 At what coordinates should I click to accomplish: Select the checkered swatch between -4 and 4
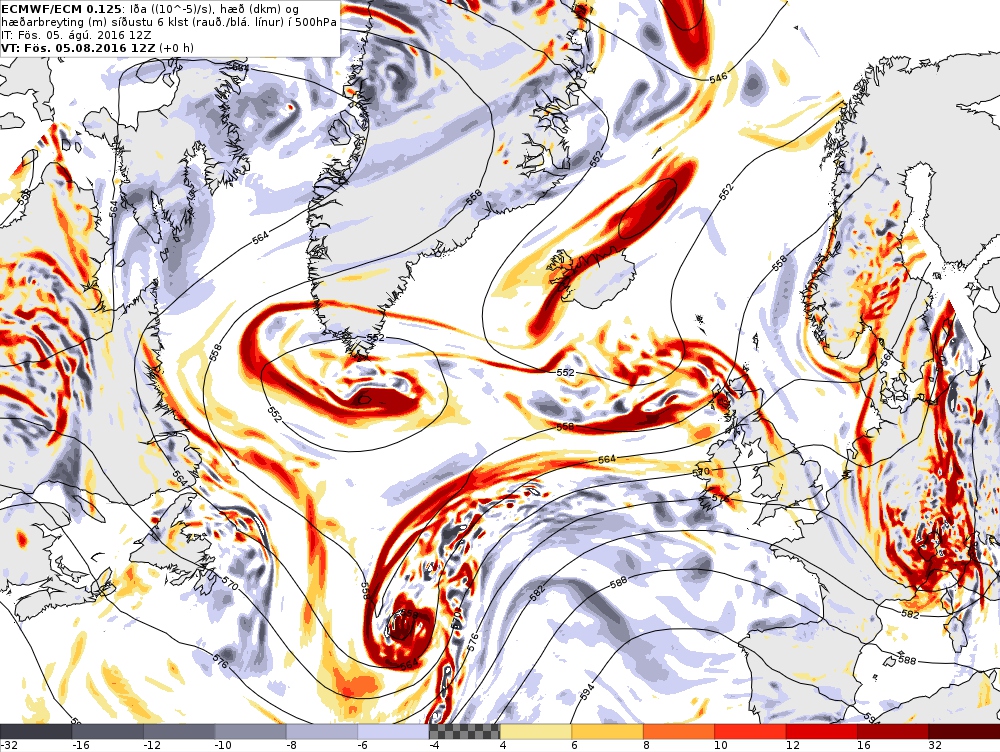(465, 731)
